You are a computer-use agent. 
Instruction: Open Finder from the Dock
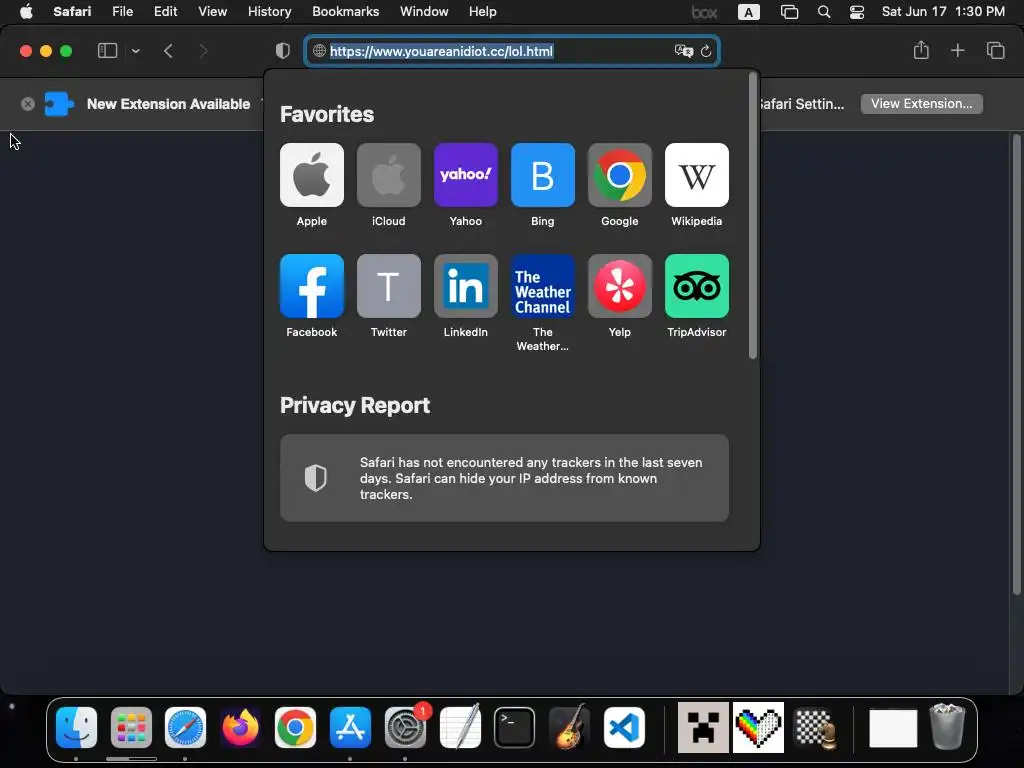tap(76, 728)
